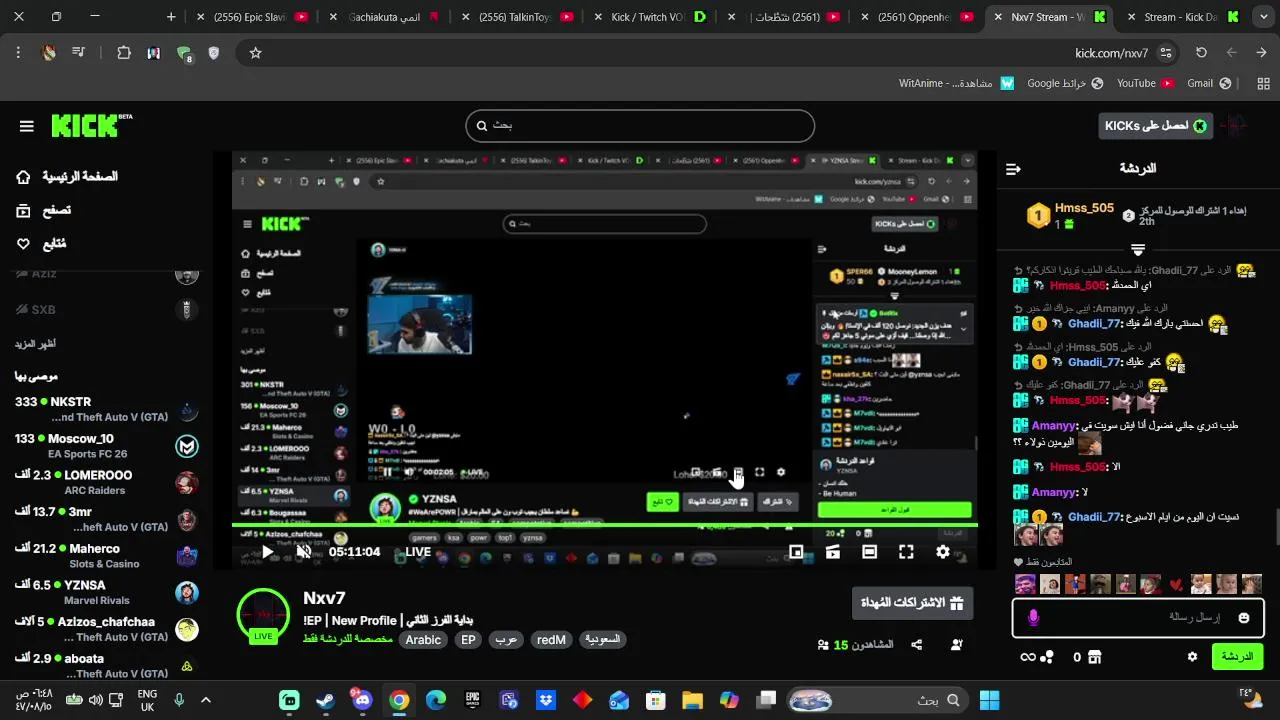This screenshot has width=1280, height=720.
Task: Open Google Maps bookmark
Action: 1065,83
